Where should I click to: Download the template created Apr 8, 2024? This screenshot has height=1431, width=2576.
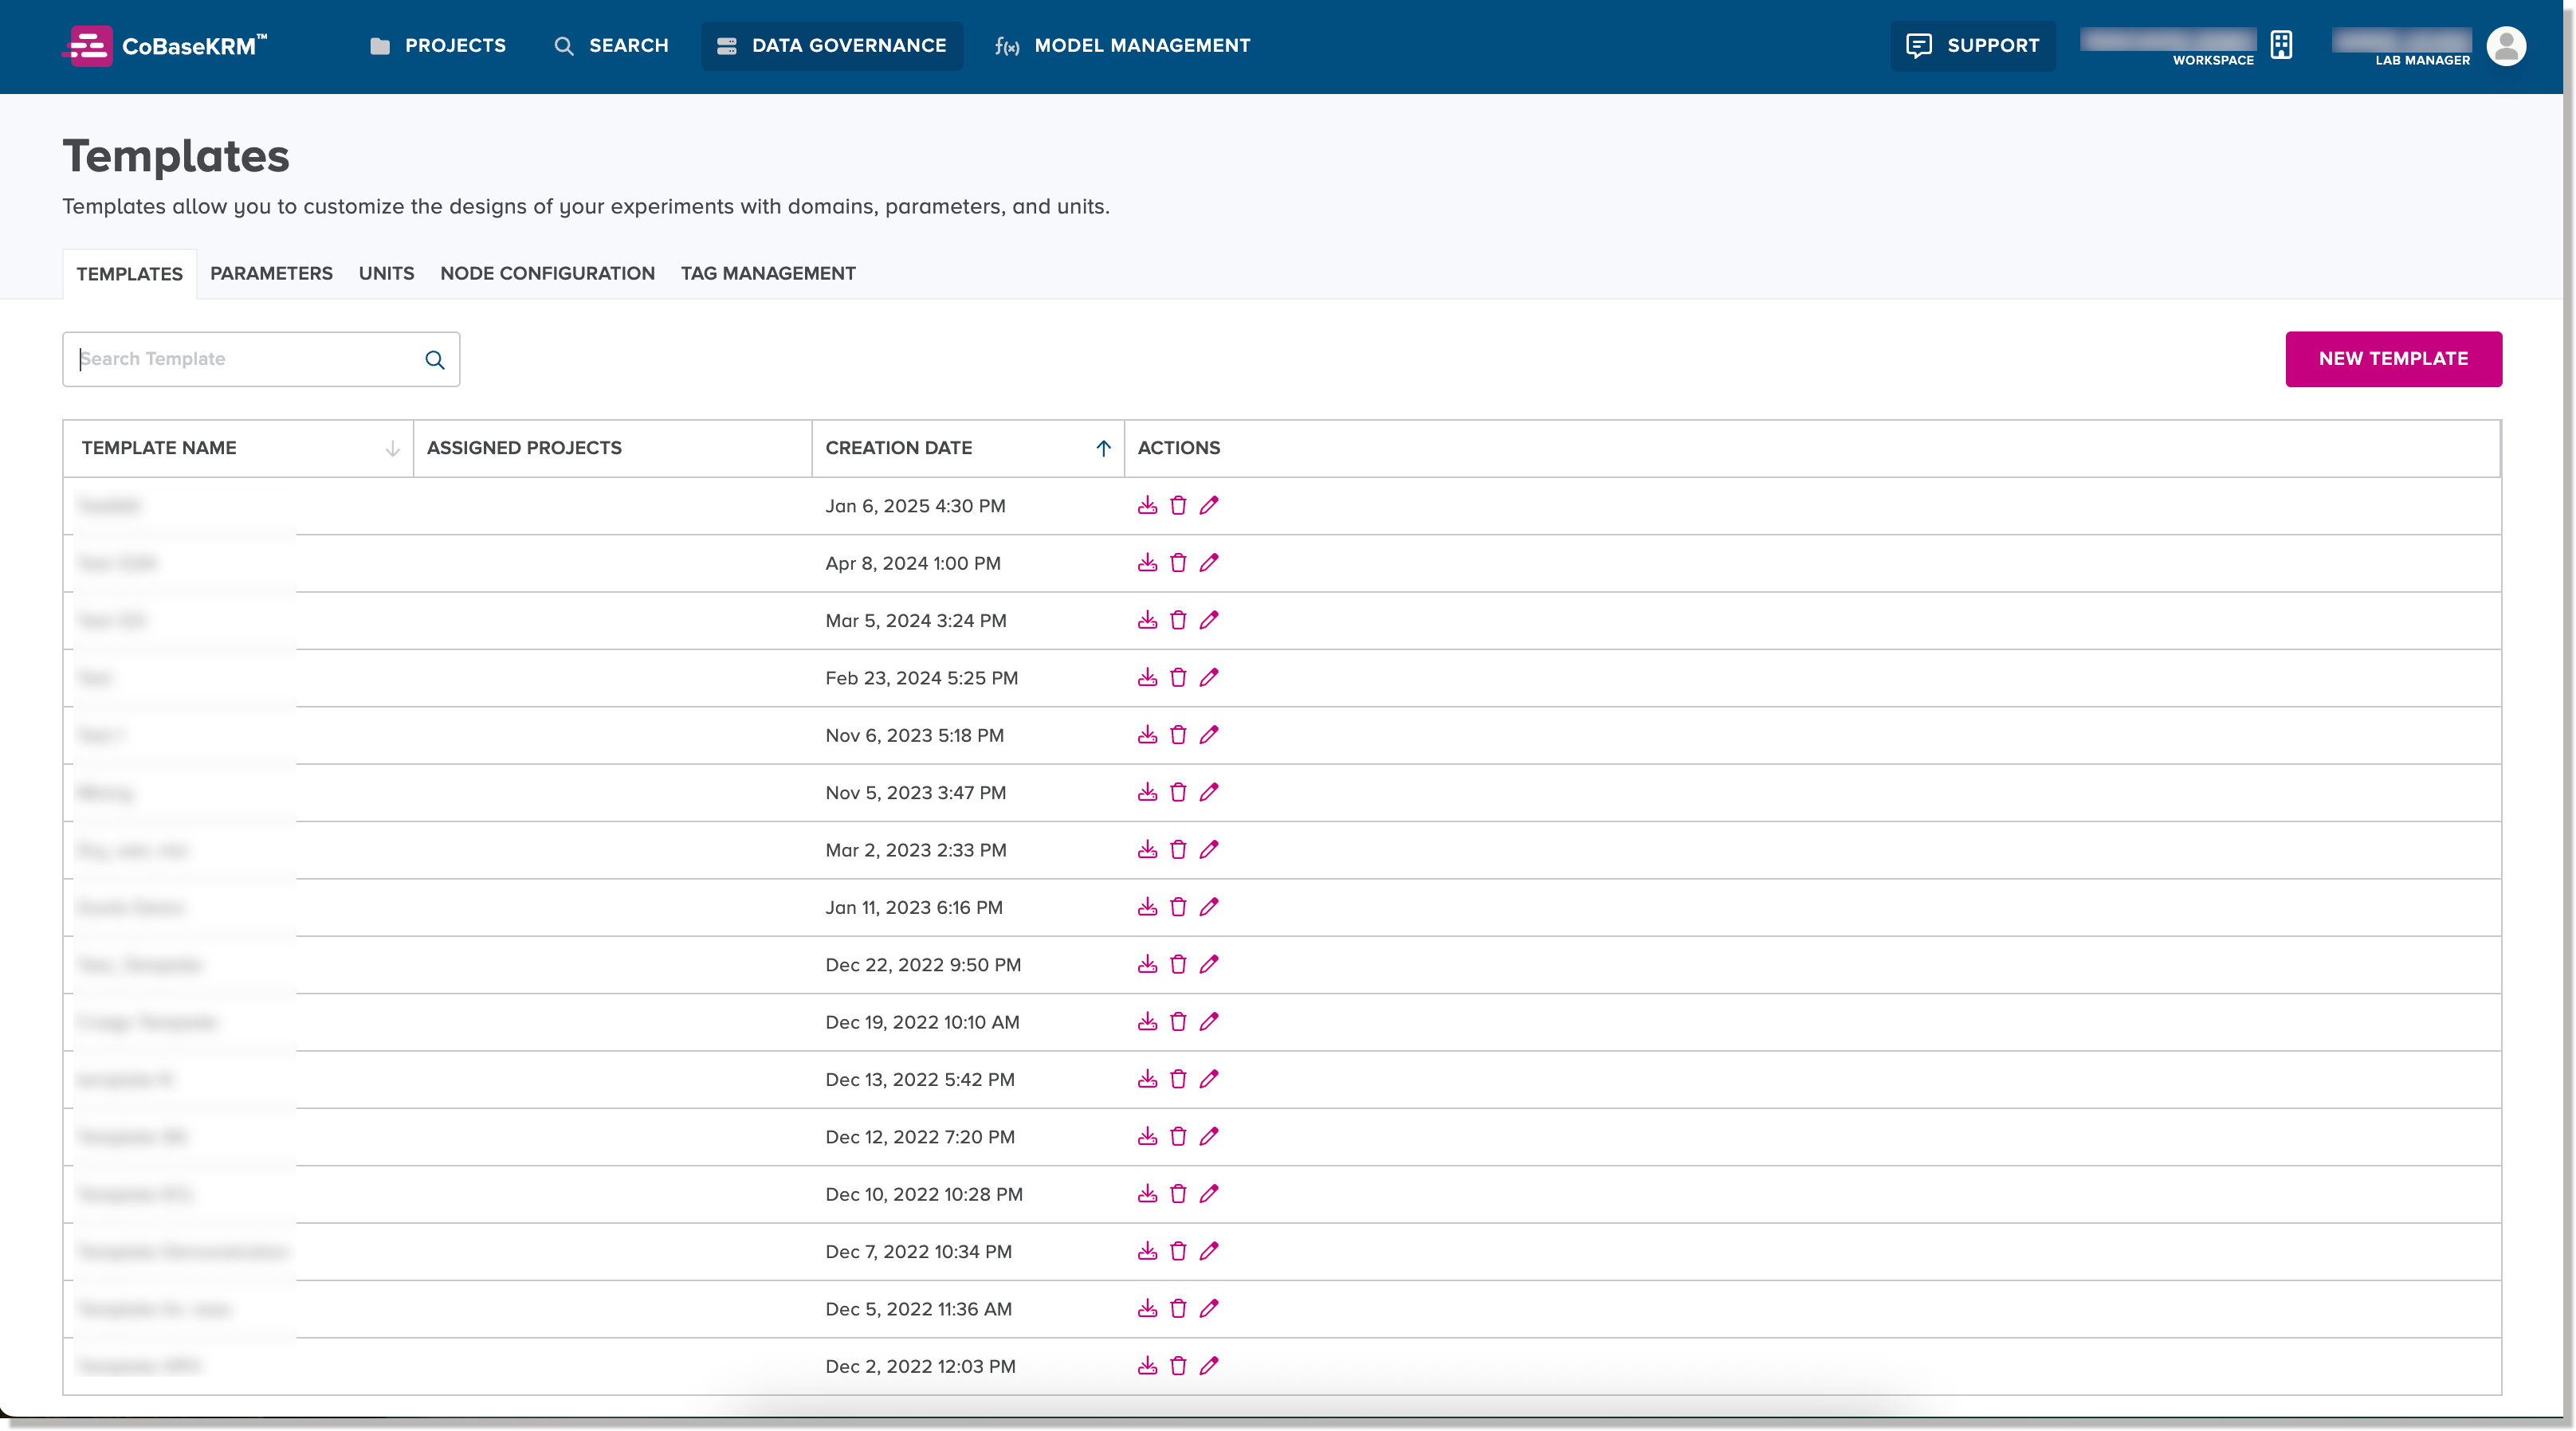tap(1147, 562)
